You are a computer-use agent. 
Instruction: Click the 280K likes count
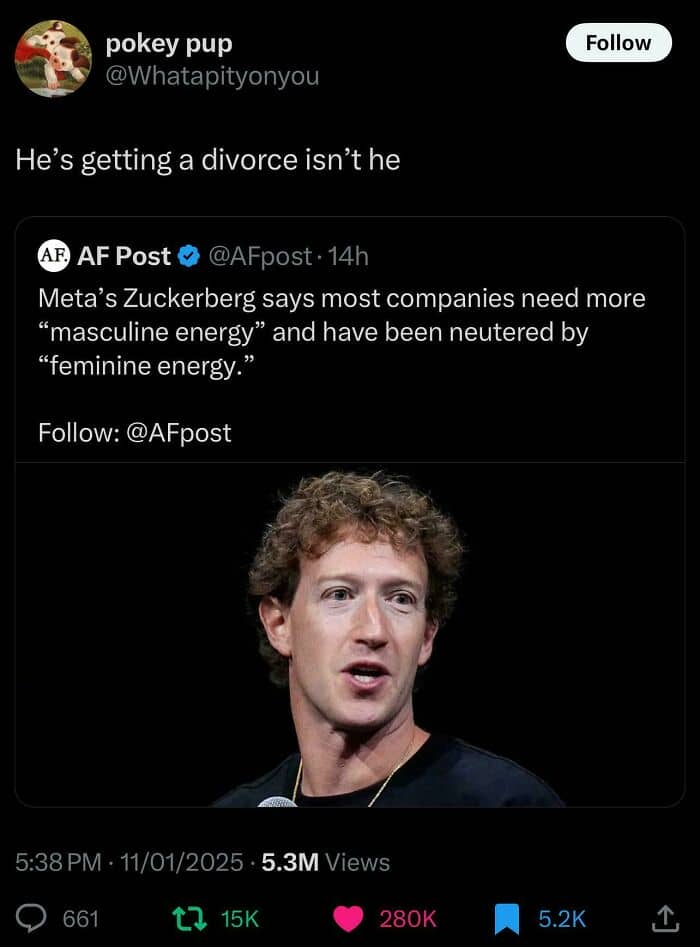407,918
